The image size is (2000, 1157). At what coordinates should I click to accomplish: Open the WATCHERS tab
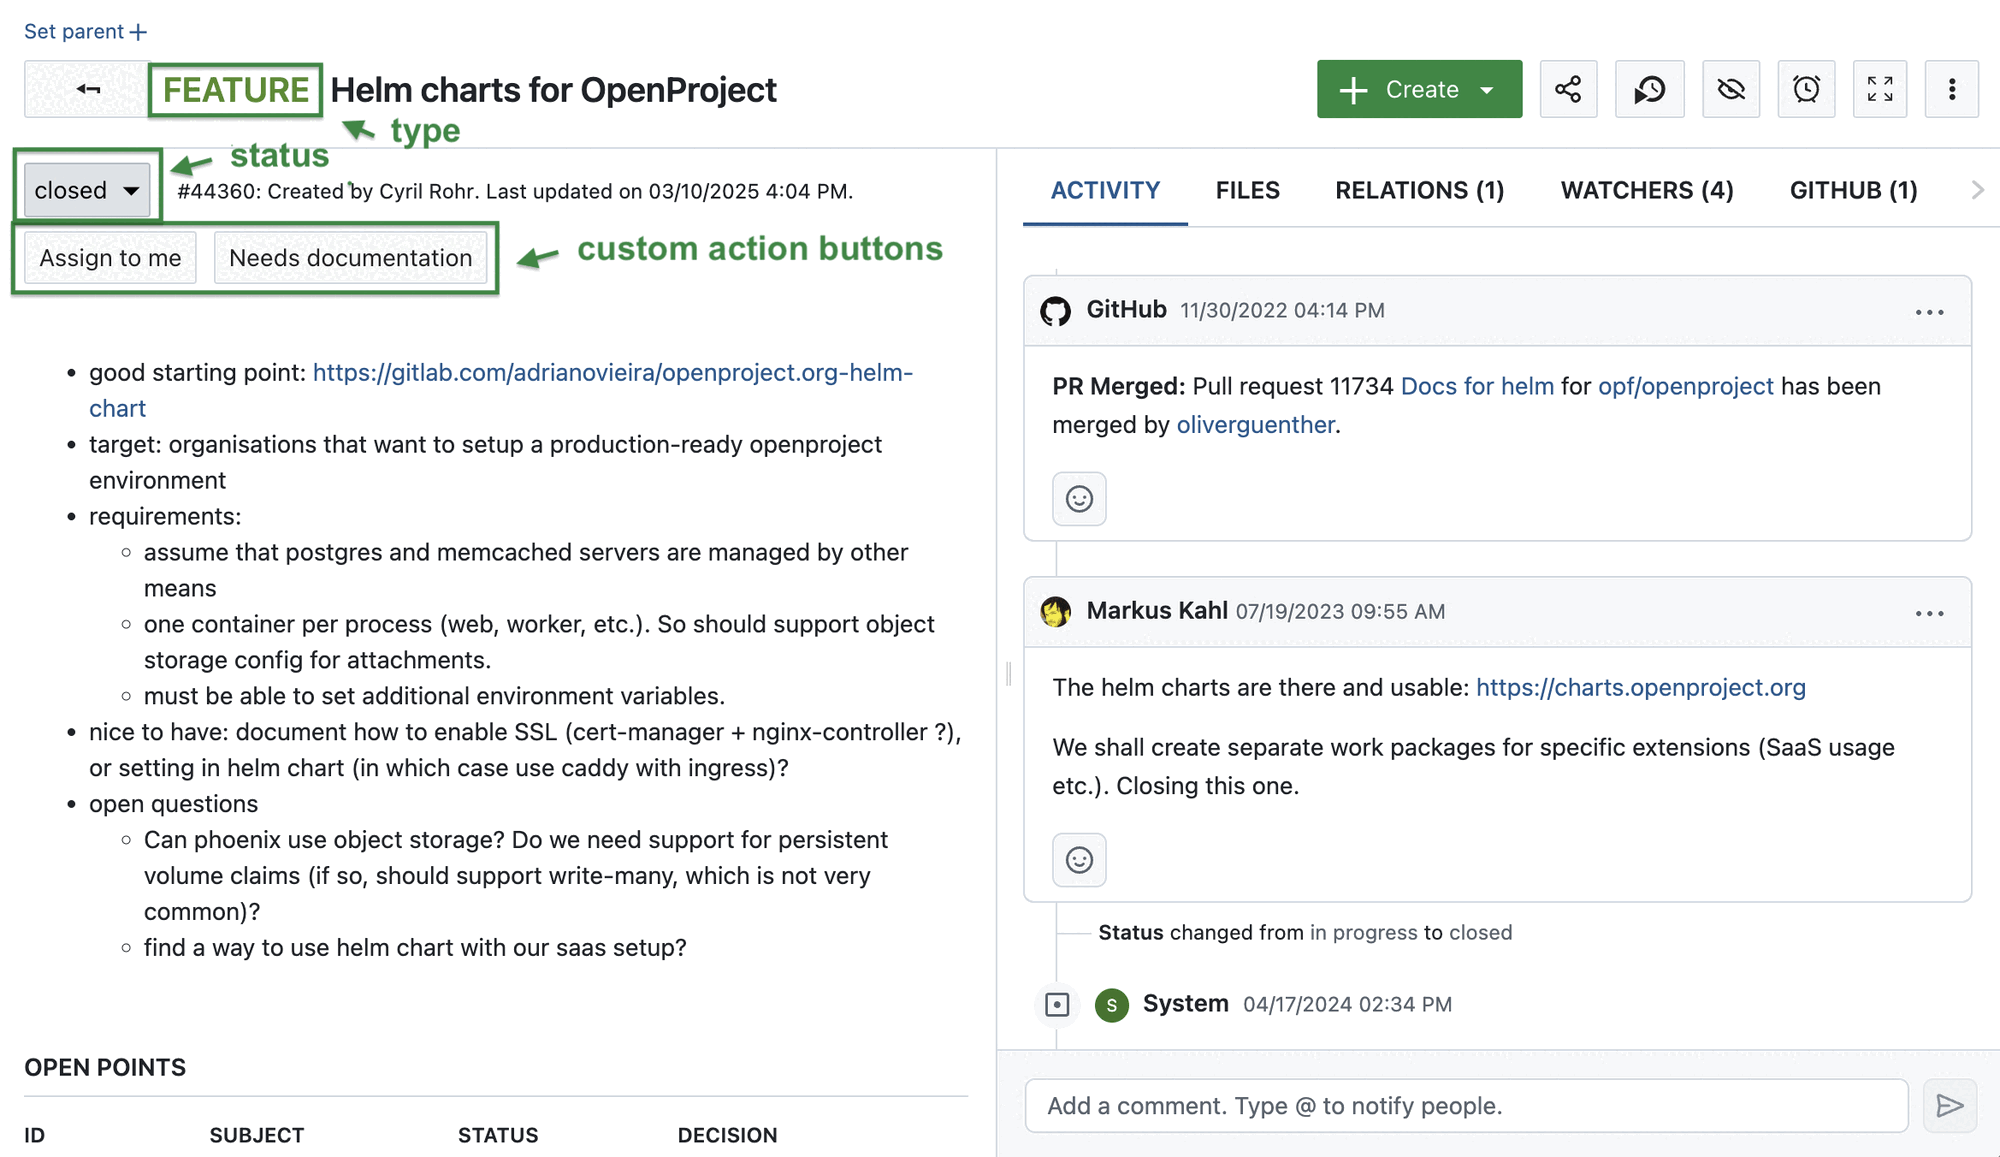[x=1646, y=190]
